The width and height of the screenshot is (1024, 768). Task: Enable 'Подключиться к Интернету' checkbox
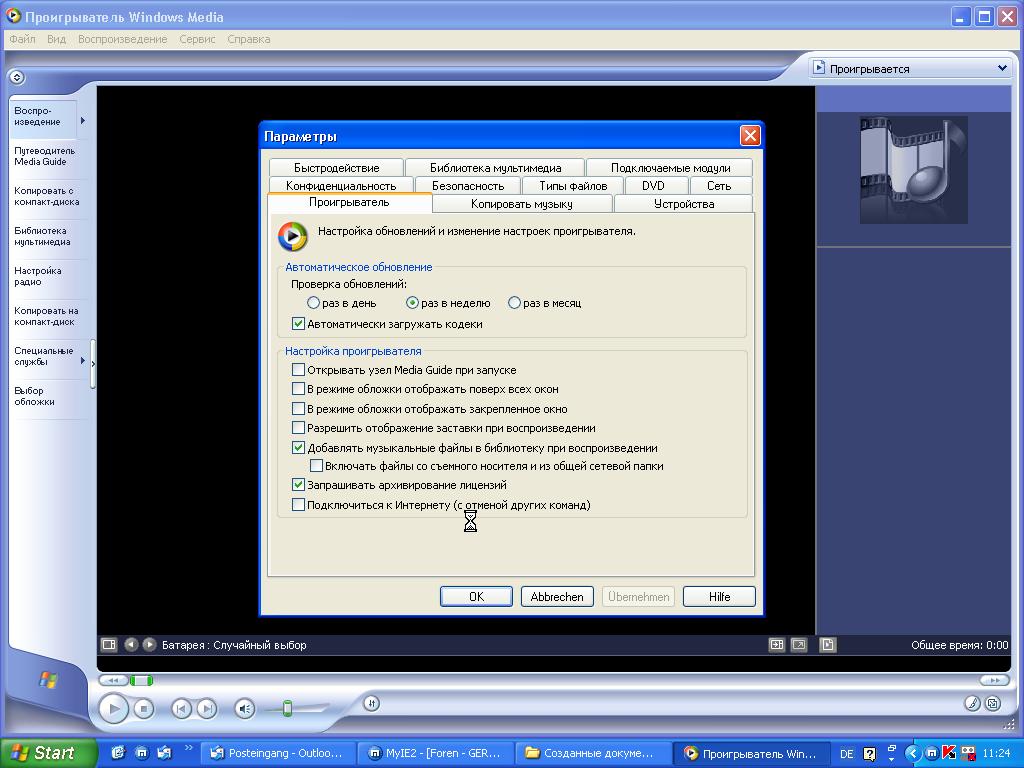pyautogui.click(x=298, y=505)
